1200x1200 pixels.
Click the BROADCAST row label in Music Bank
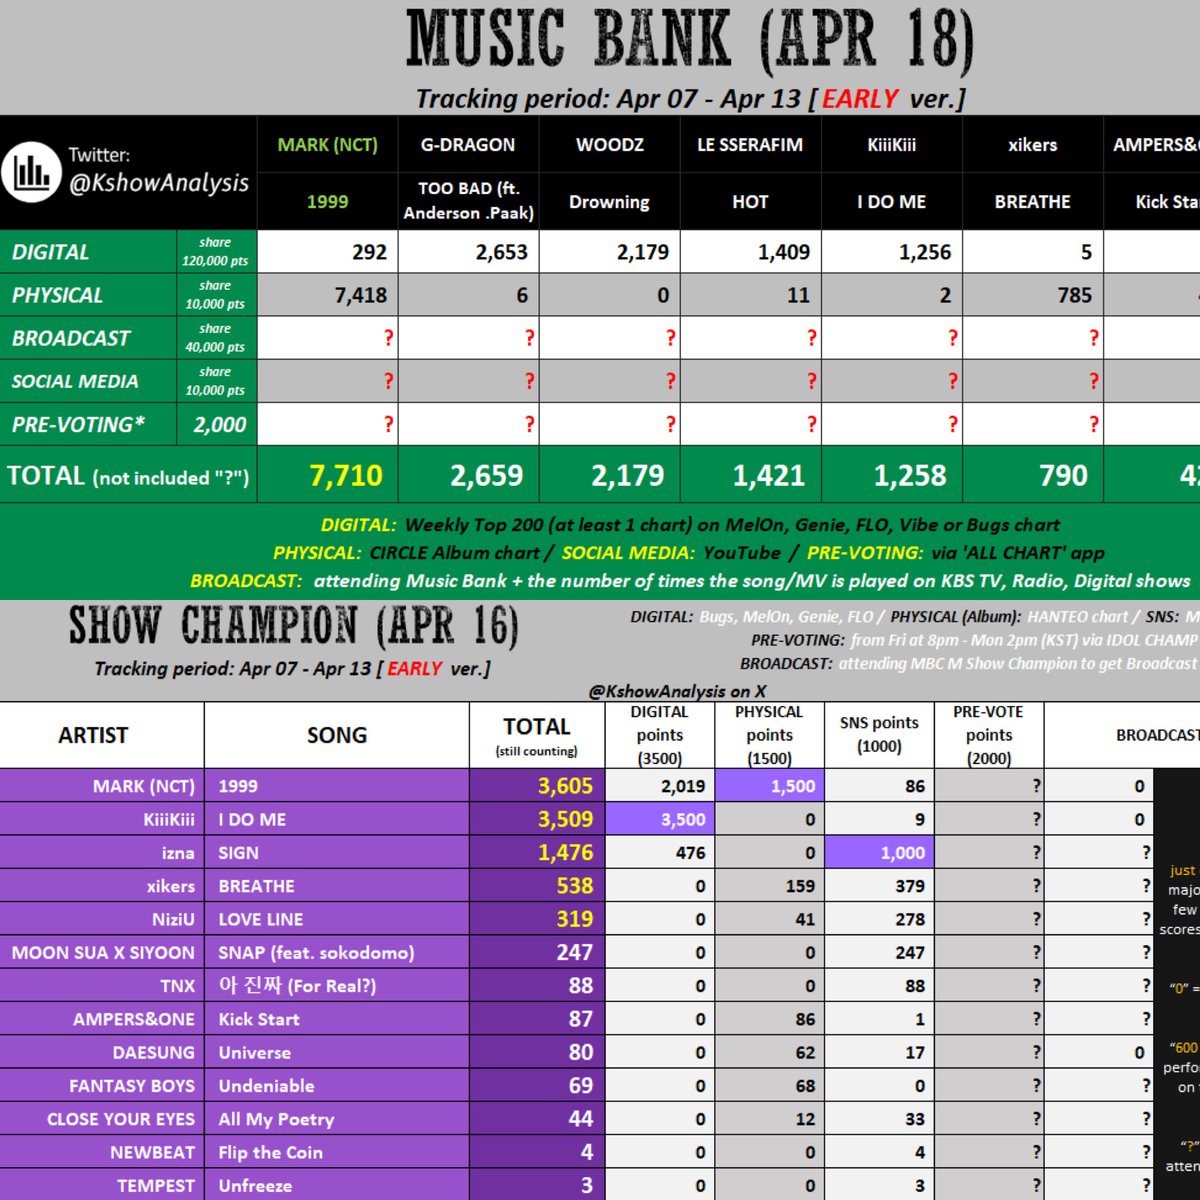71,339
